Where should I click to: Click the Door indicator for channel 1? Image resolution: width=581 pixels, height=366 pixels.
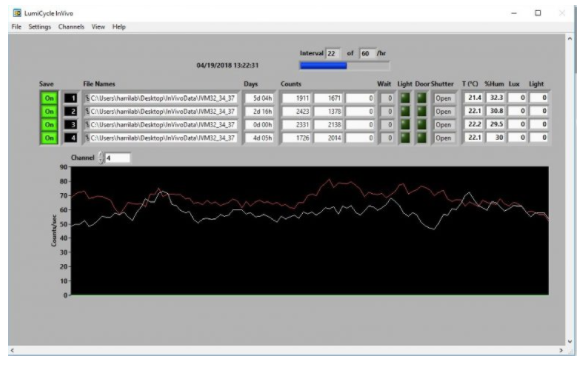point(422,98)
